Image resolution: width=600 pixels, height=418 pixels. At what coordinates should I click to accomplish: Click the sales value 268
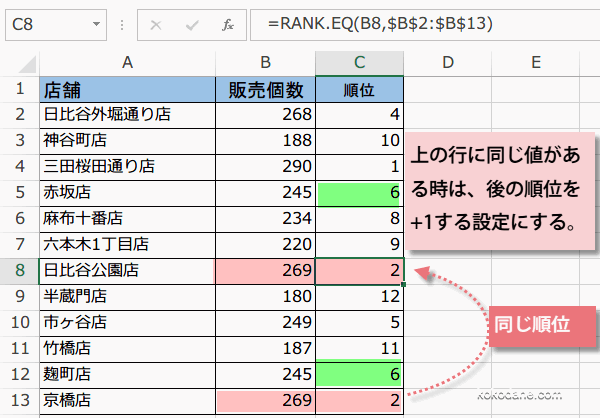click(x=266, y=115)
